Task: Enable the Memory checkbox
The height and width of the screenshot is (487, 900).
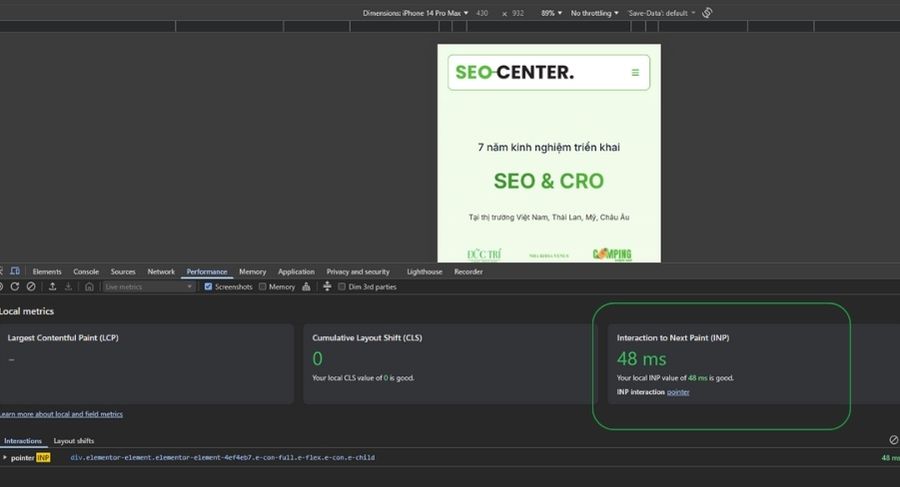Action: [x=262, y=287]
